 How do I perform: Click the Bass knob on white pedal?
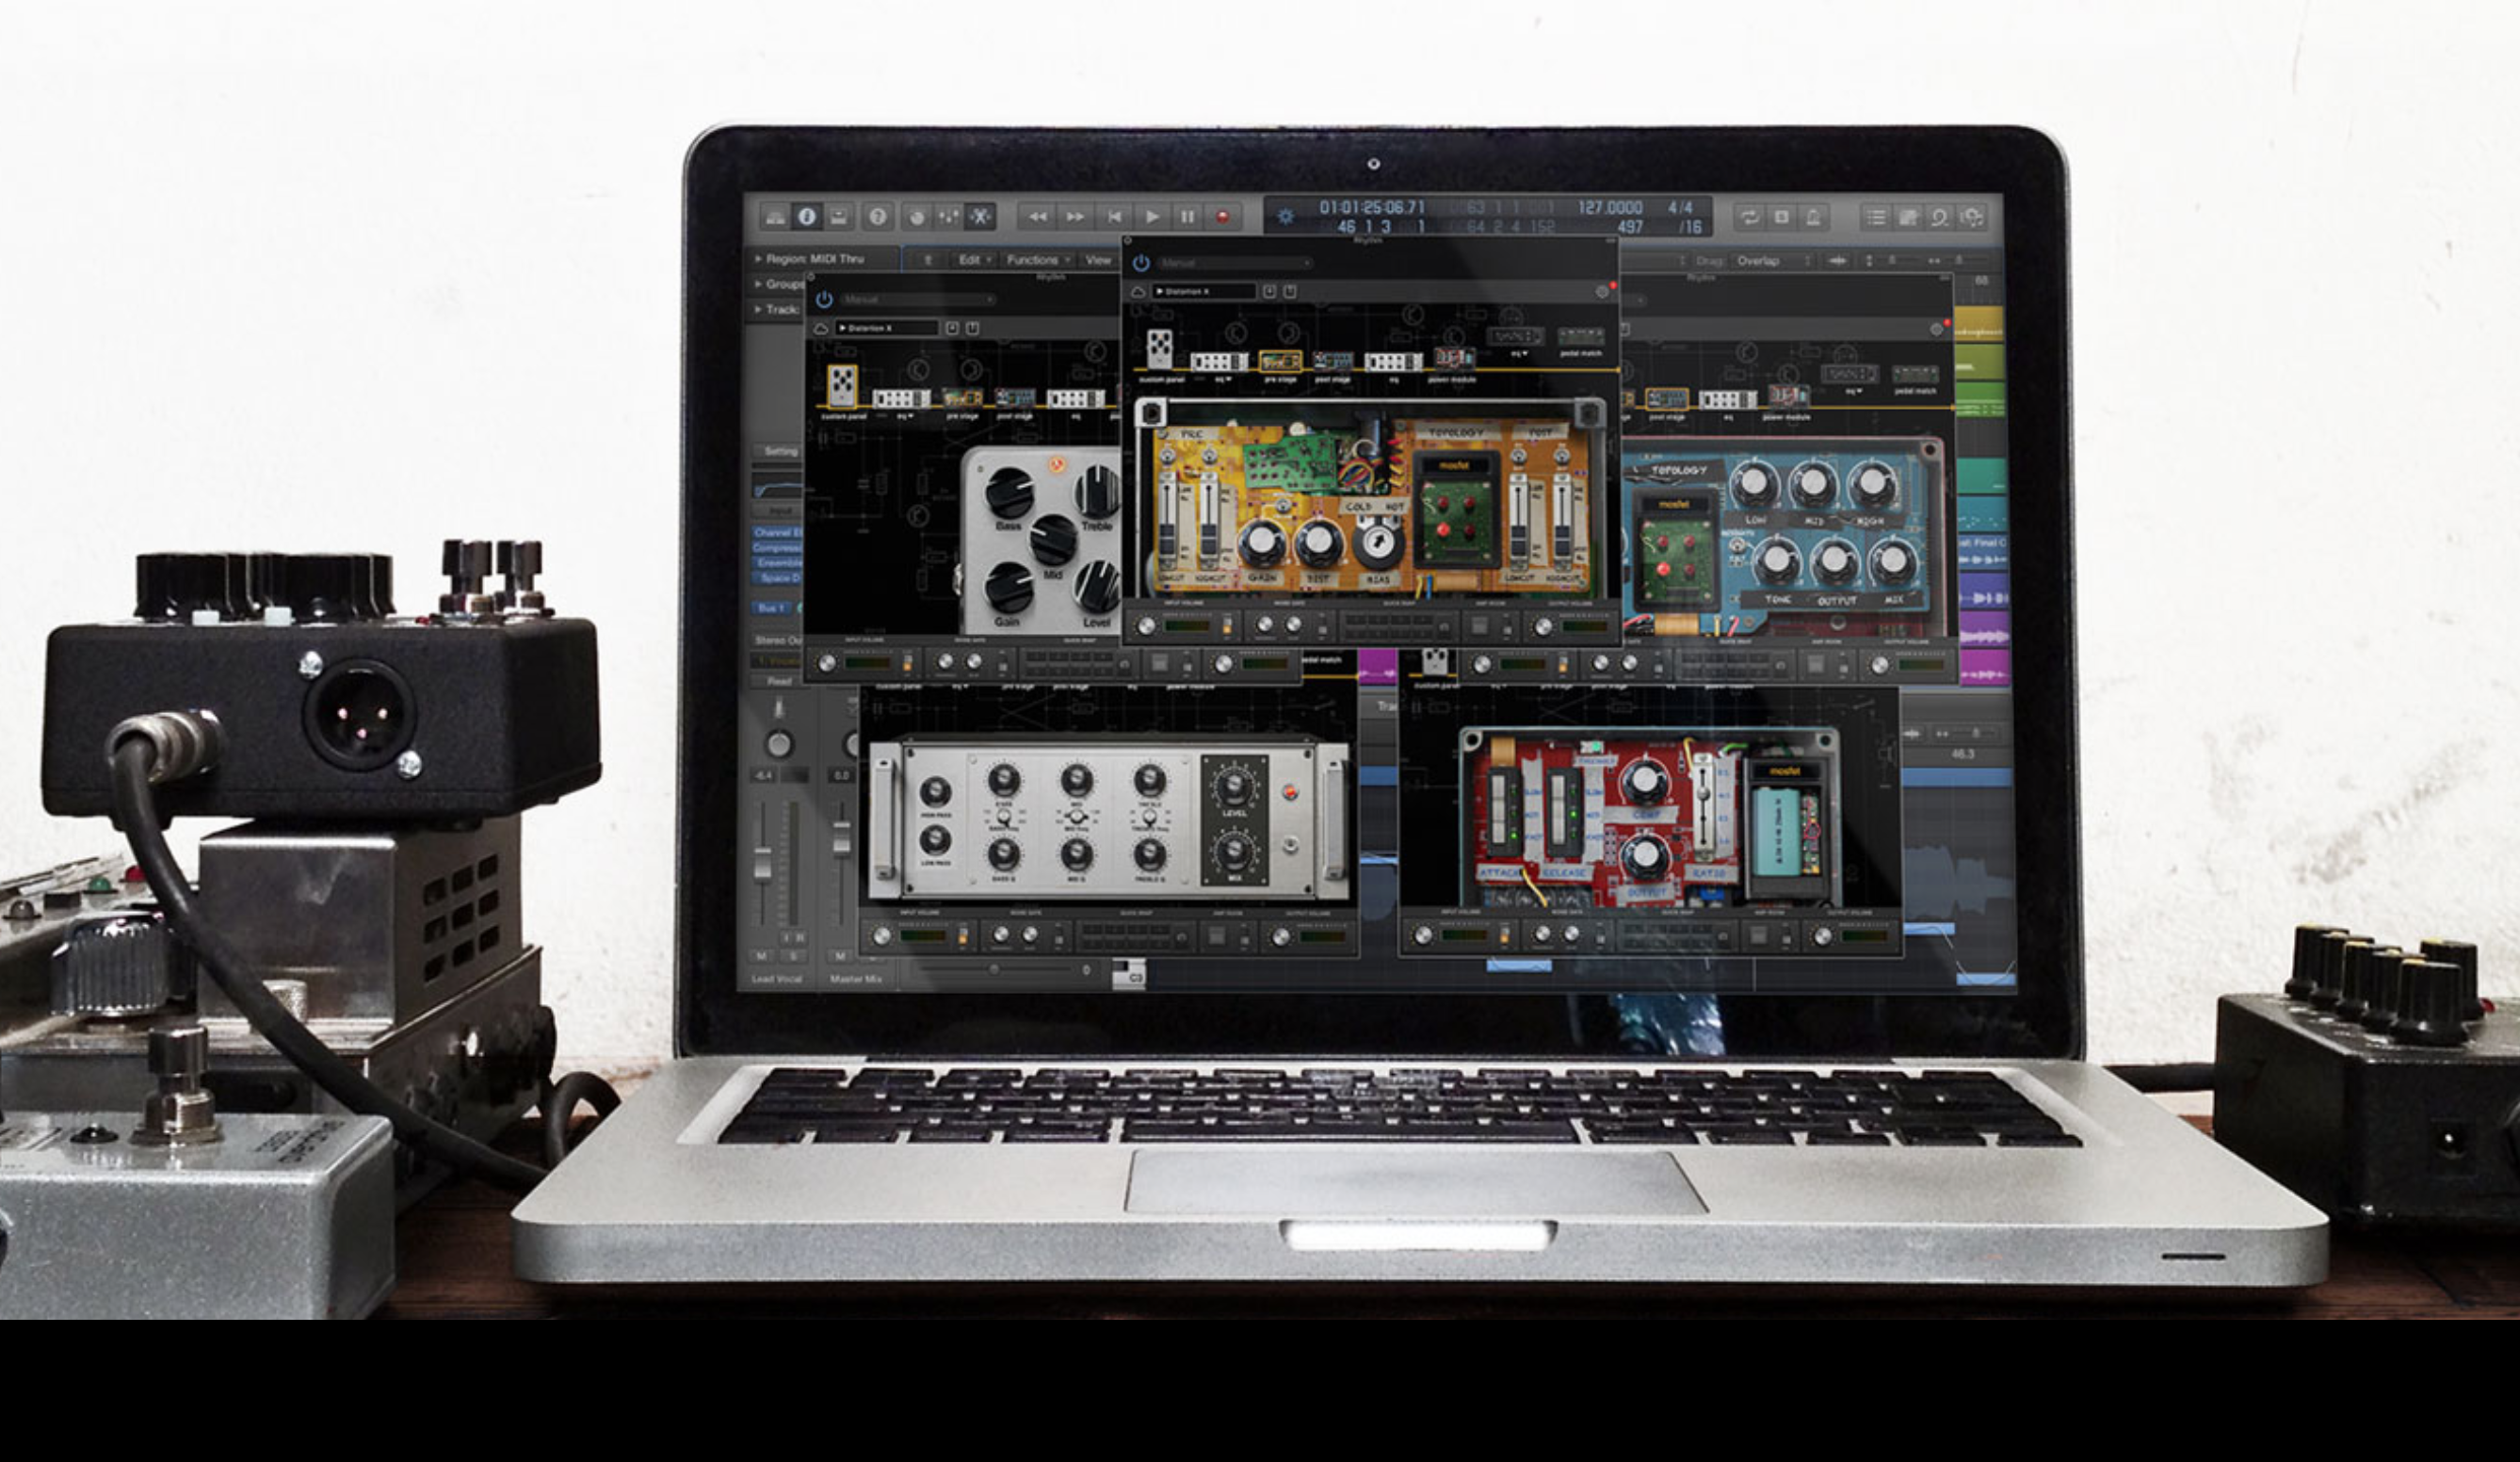pyautogui.click(x=1009, y=493)
